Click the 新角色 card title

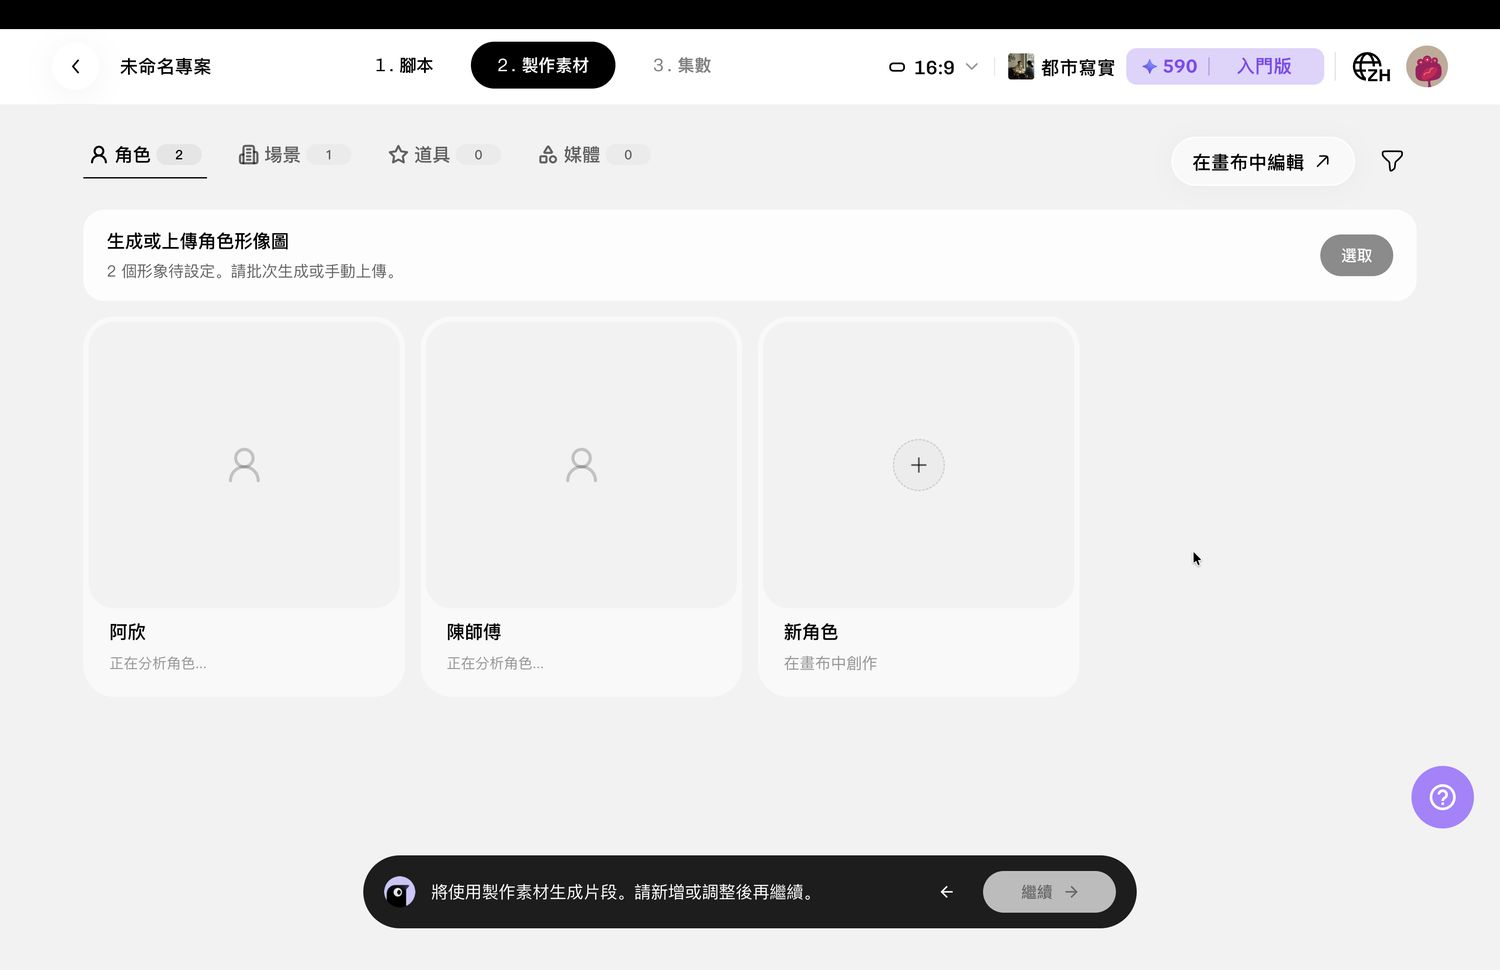(x=811, y=632)
